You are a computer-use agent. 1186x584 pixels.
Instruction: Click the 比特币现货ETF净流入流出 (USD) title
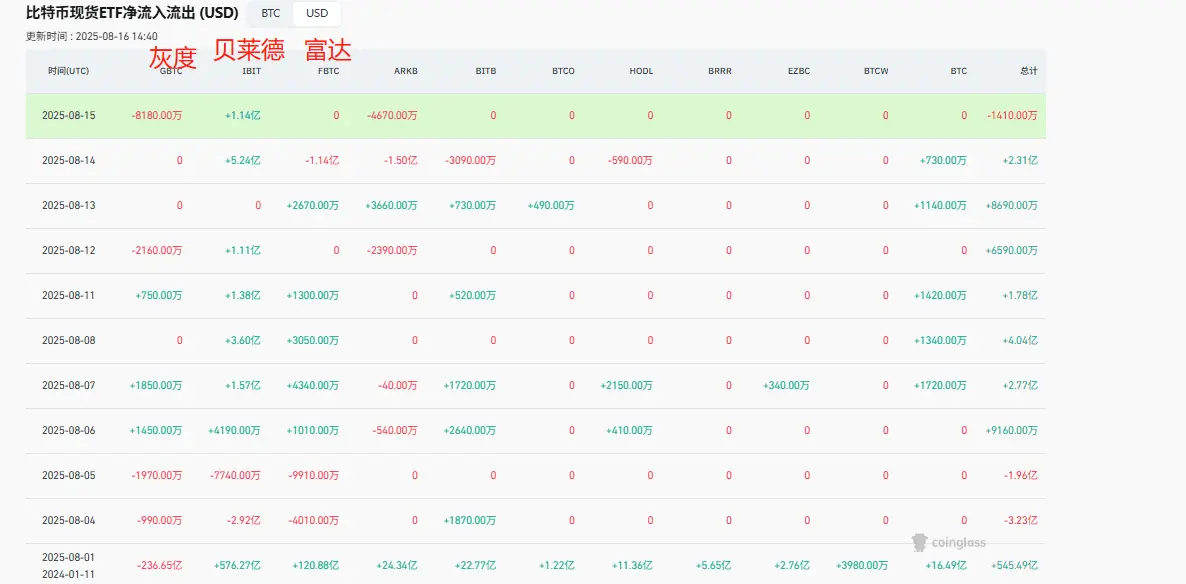click(132, 13)
